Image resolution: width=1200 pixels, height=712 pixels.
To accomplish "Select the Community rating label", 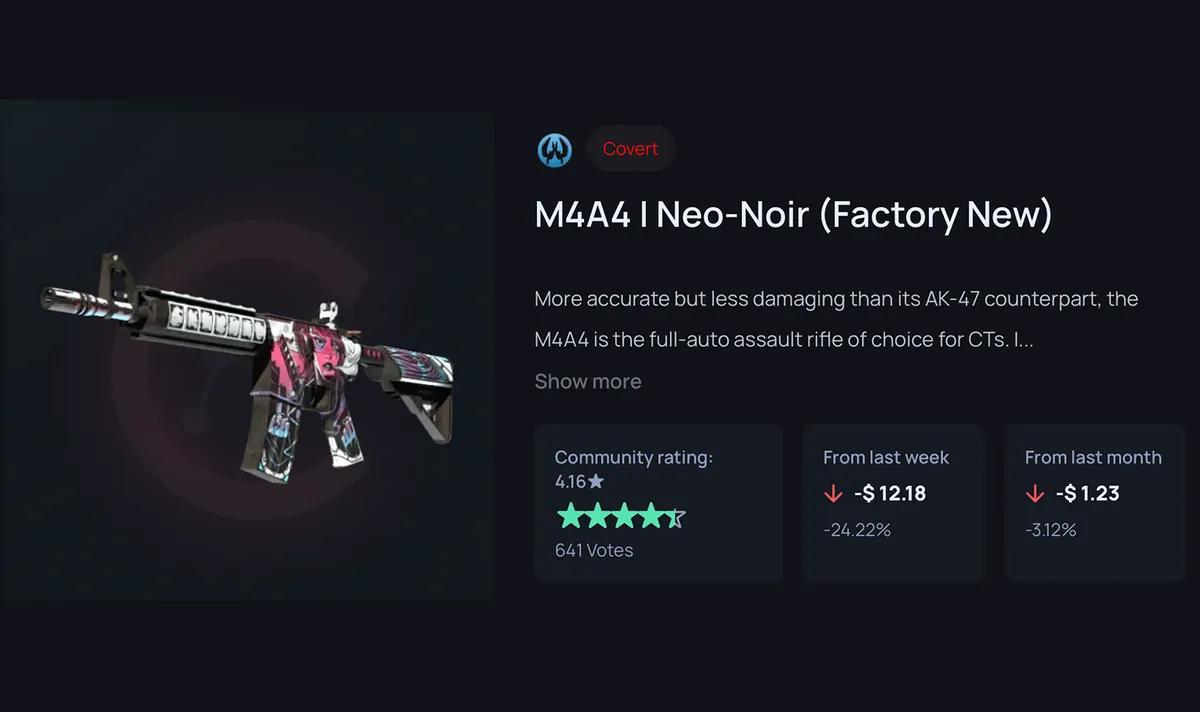I will coord(634,457).
